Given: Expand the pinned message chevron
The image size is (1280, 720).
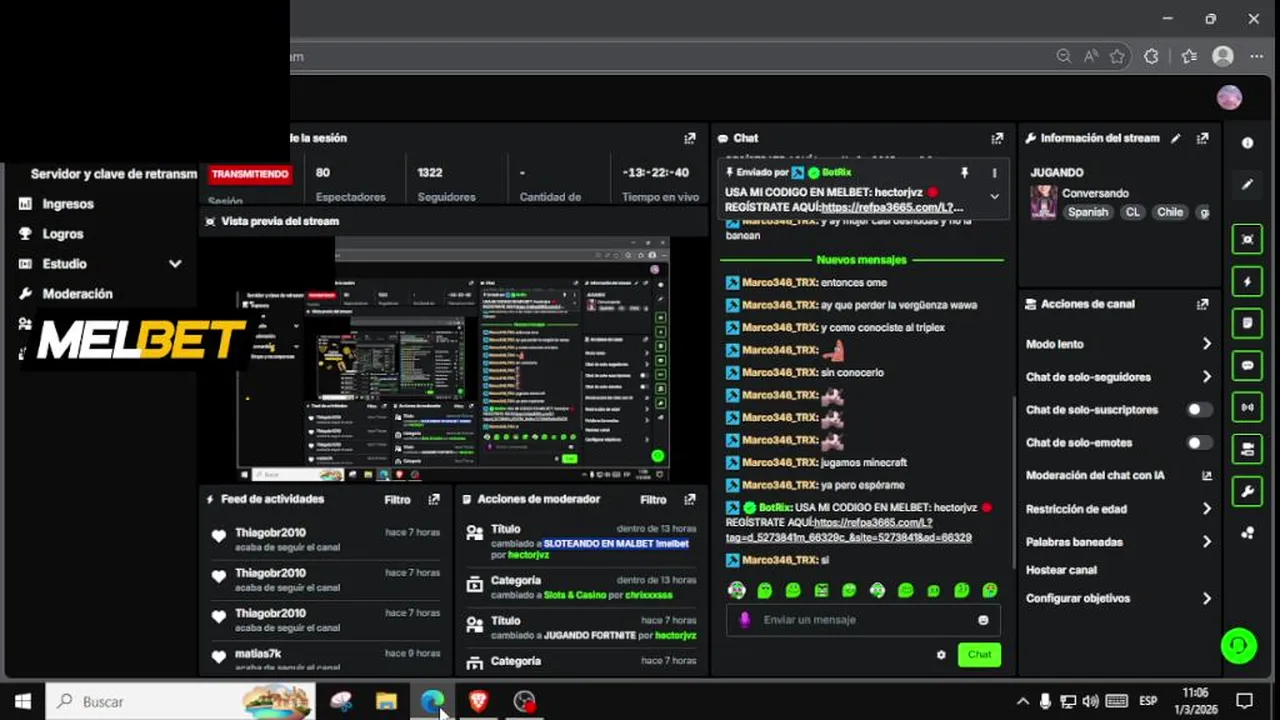Looking at the screenshot, I should [x=994, y=197].
